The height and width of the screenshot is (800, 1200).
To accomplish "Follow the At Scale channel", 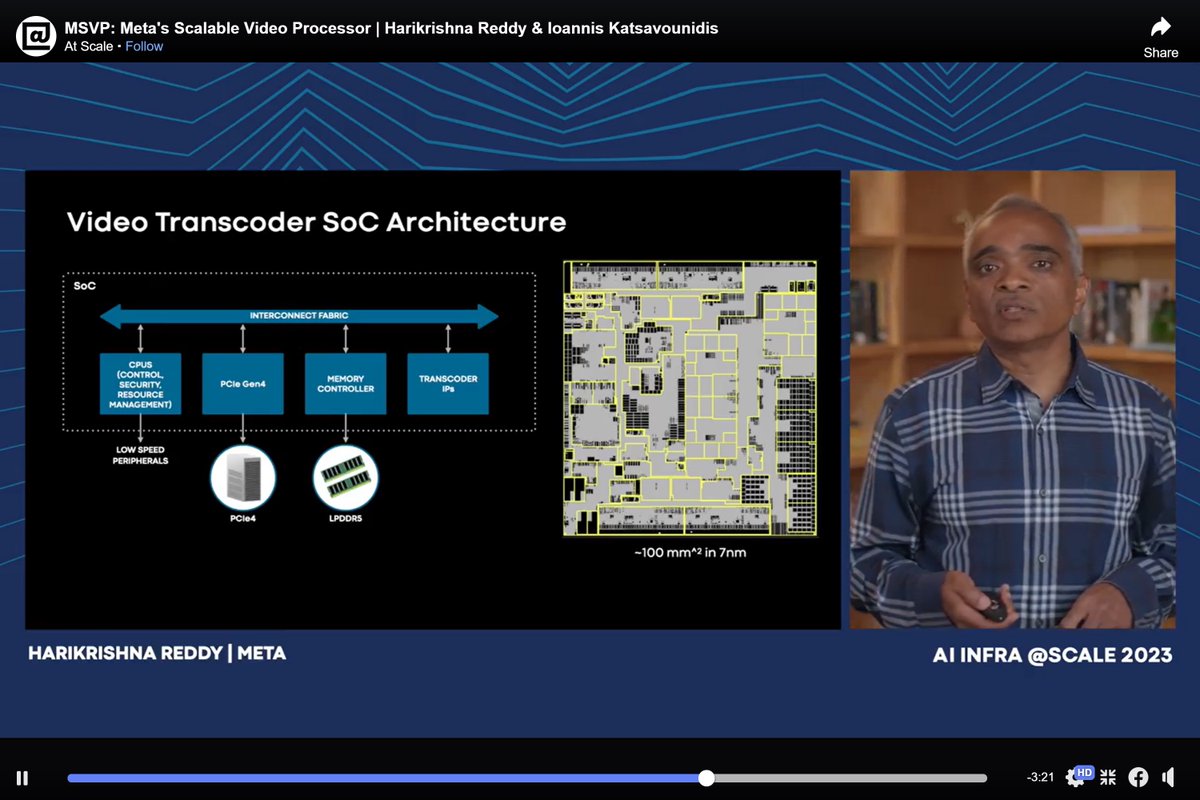I will pos(143,45).
